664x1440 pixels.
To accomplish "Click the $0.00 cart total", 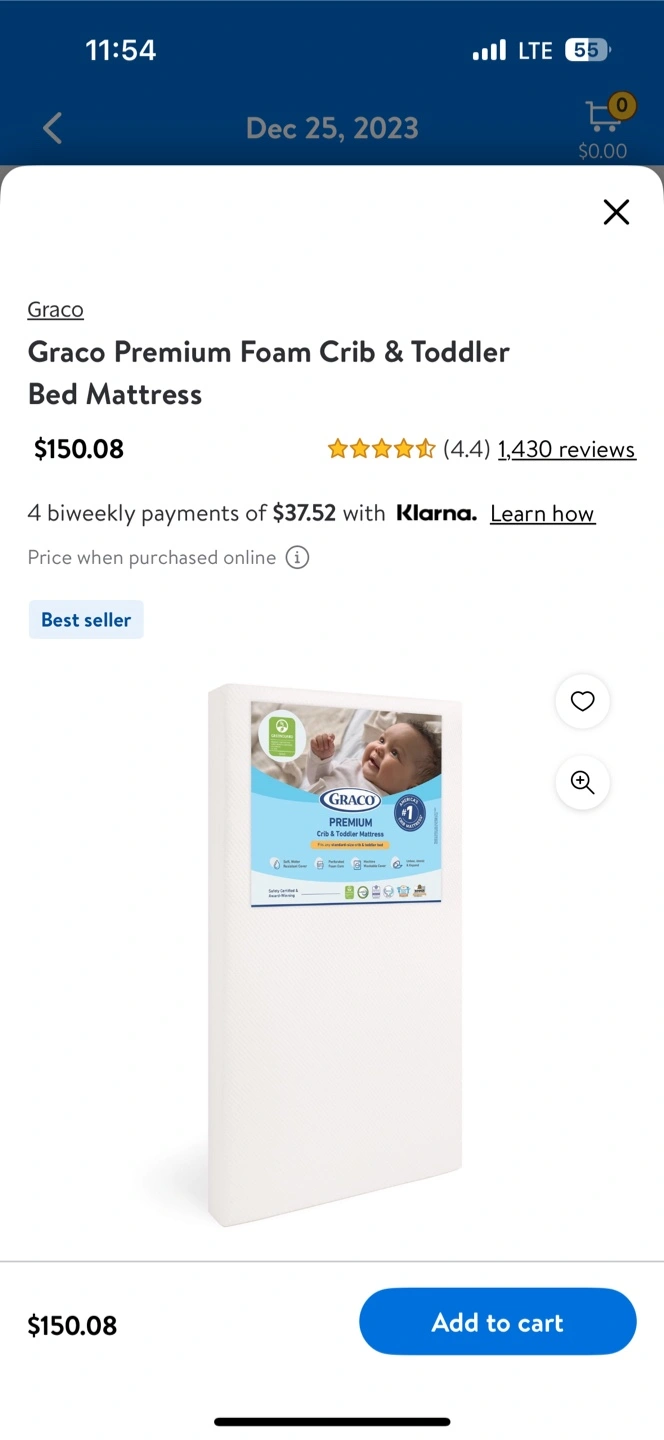I will (603, 151).
